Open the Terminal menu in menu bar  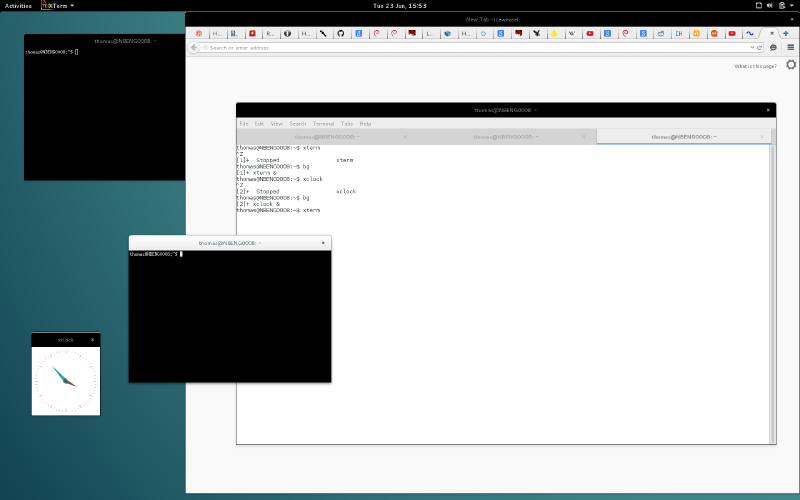(323, 123)
